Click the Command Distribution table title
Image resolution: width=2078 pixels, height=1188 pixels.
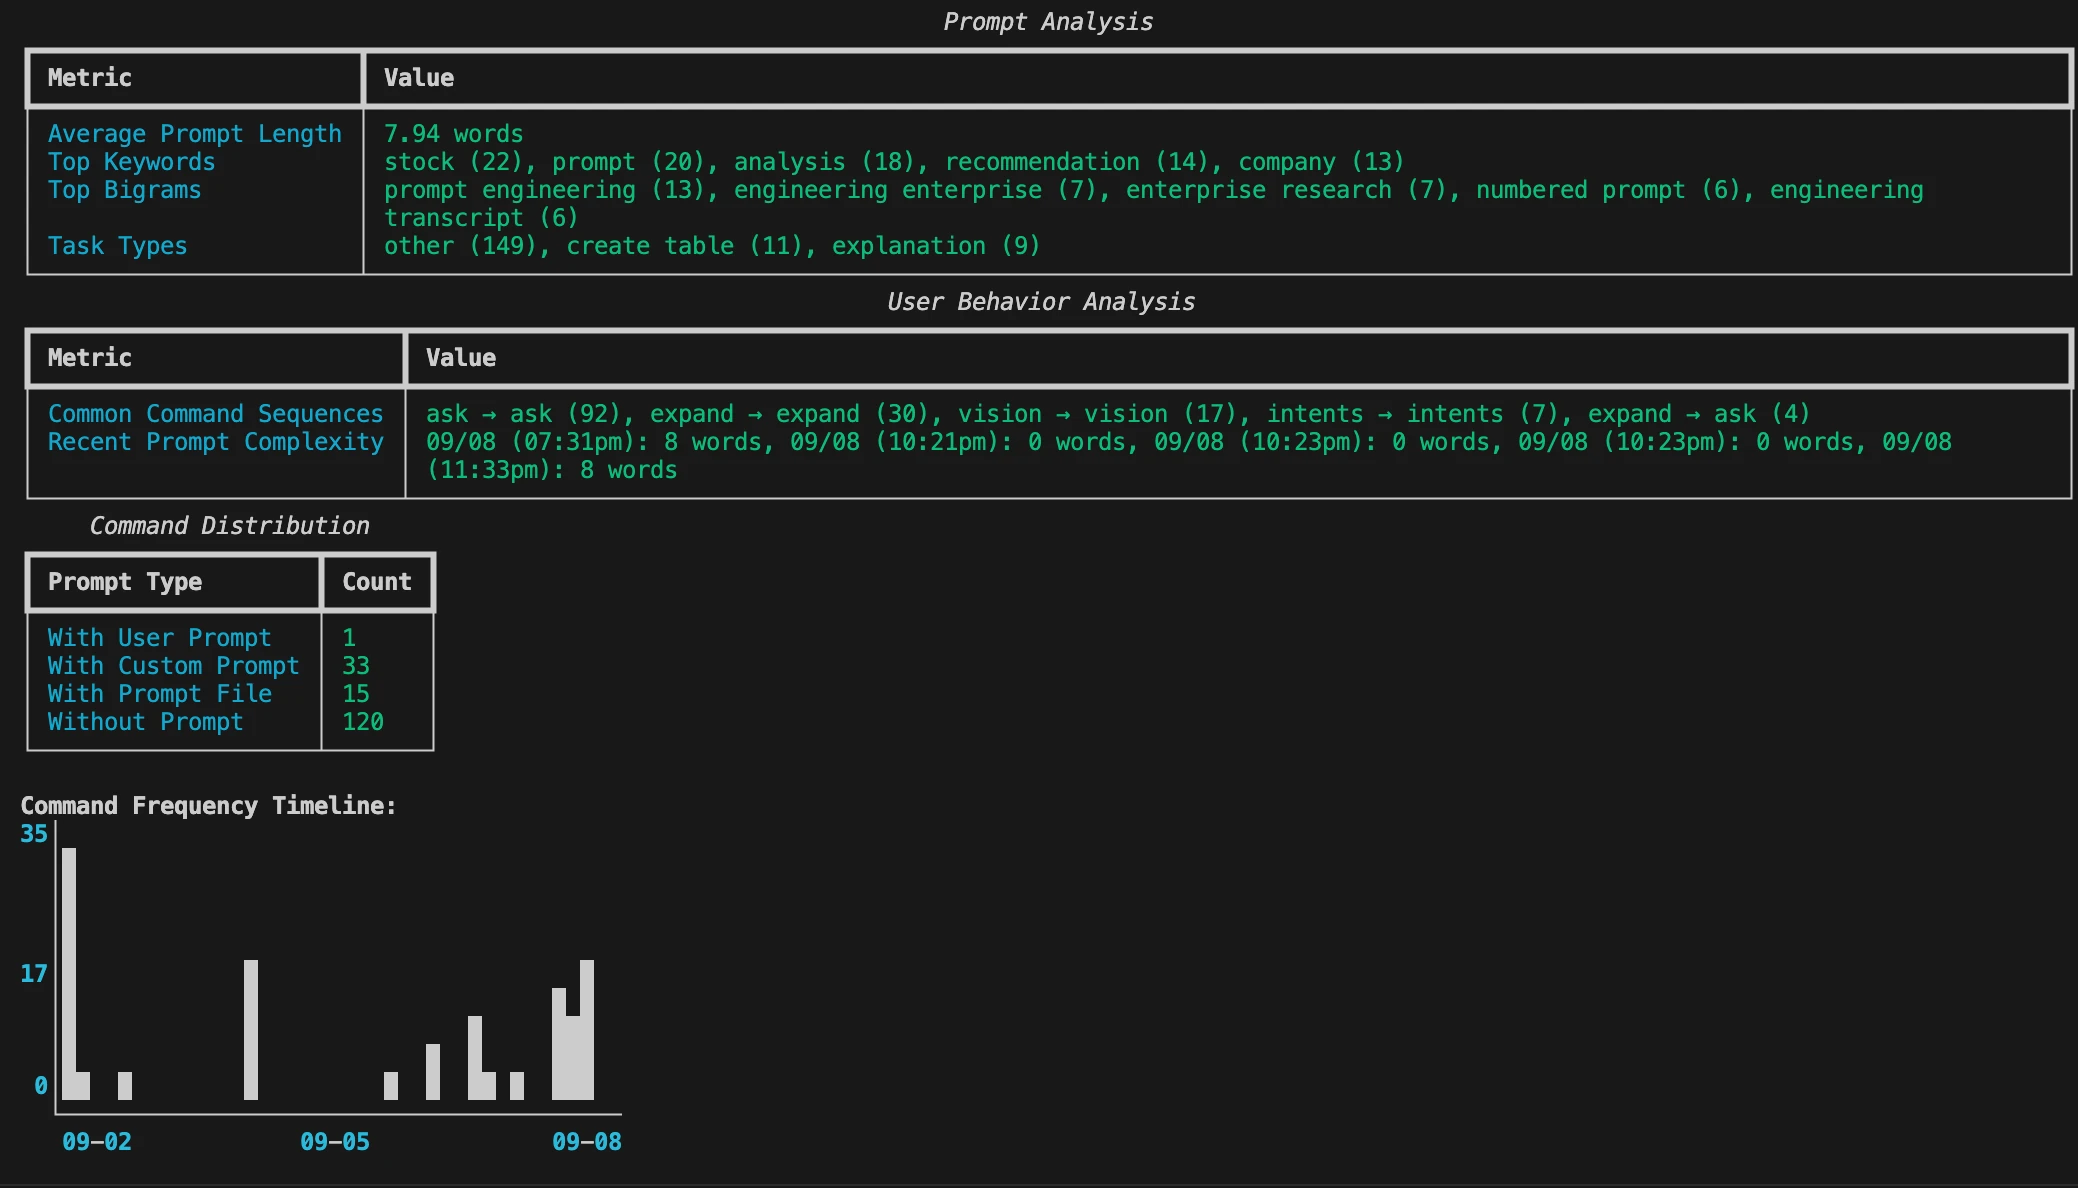point(229,526)
